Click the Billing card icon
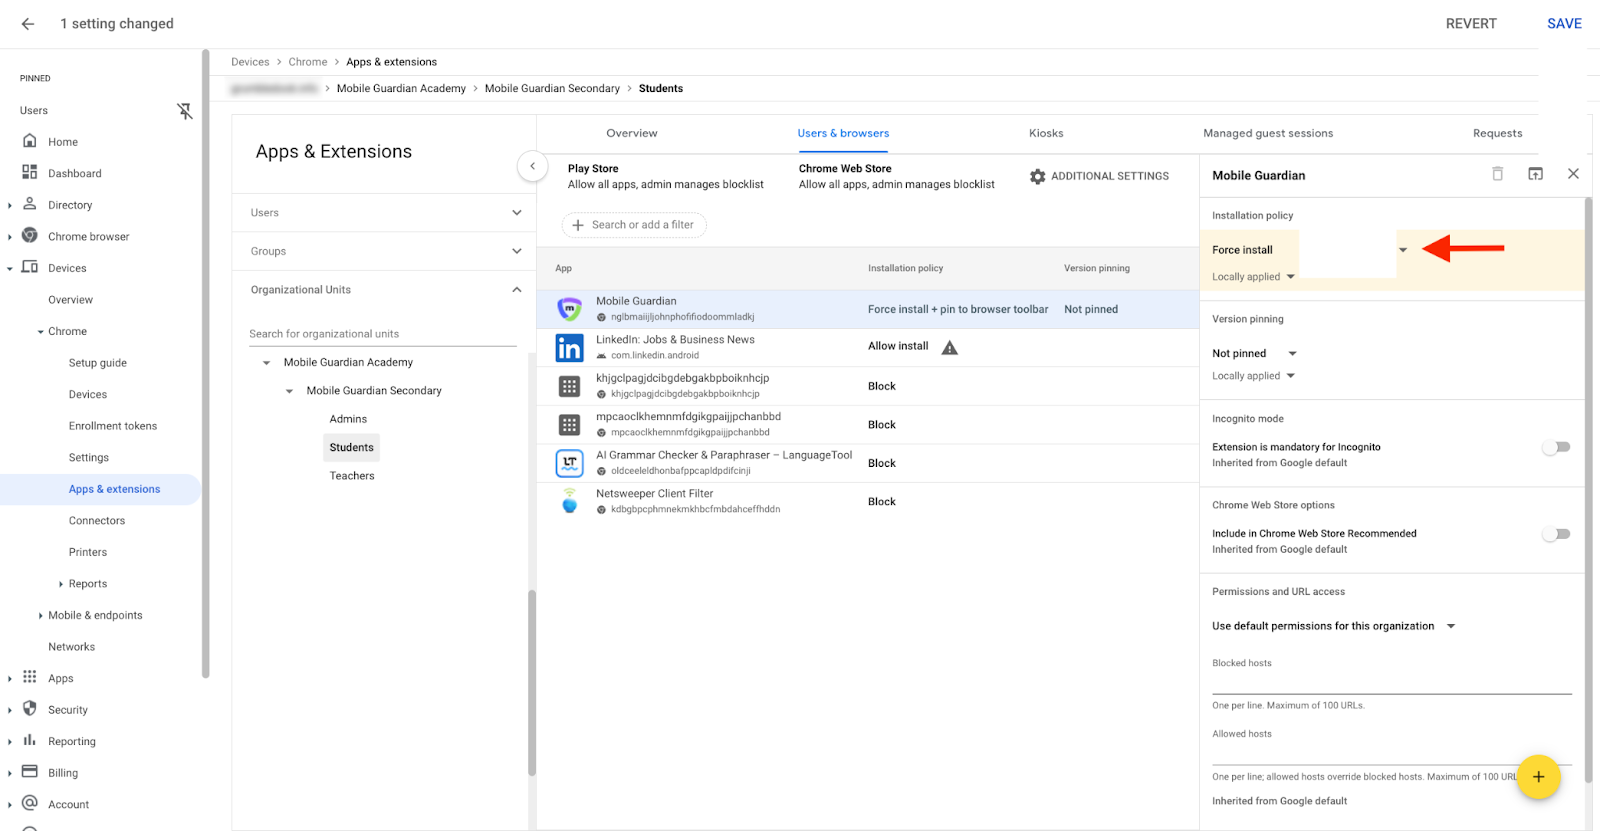 [30, 772]
